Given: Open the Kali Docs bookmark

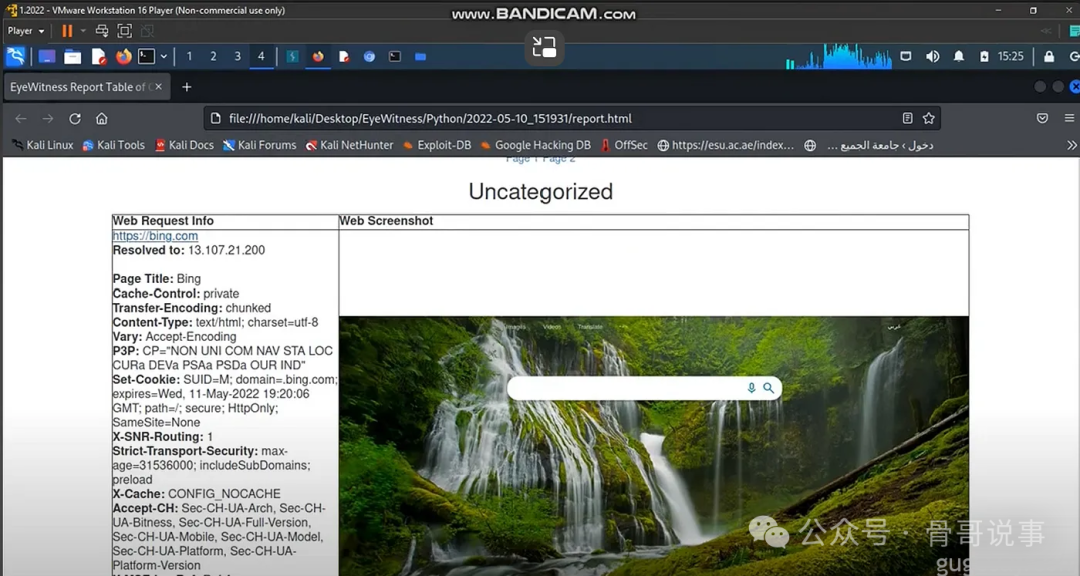Looking at the screenshot, I should point(185,145).
